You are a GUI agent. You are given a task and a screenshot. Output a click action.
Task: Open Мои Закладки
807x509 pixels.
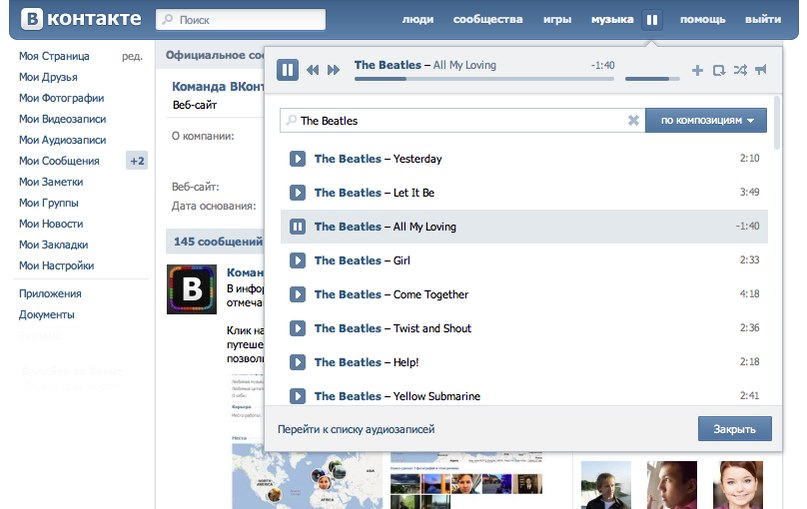point(54,245)
